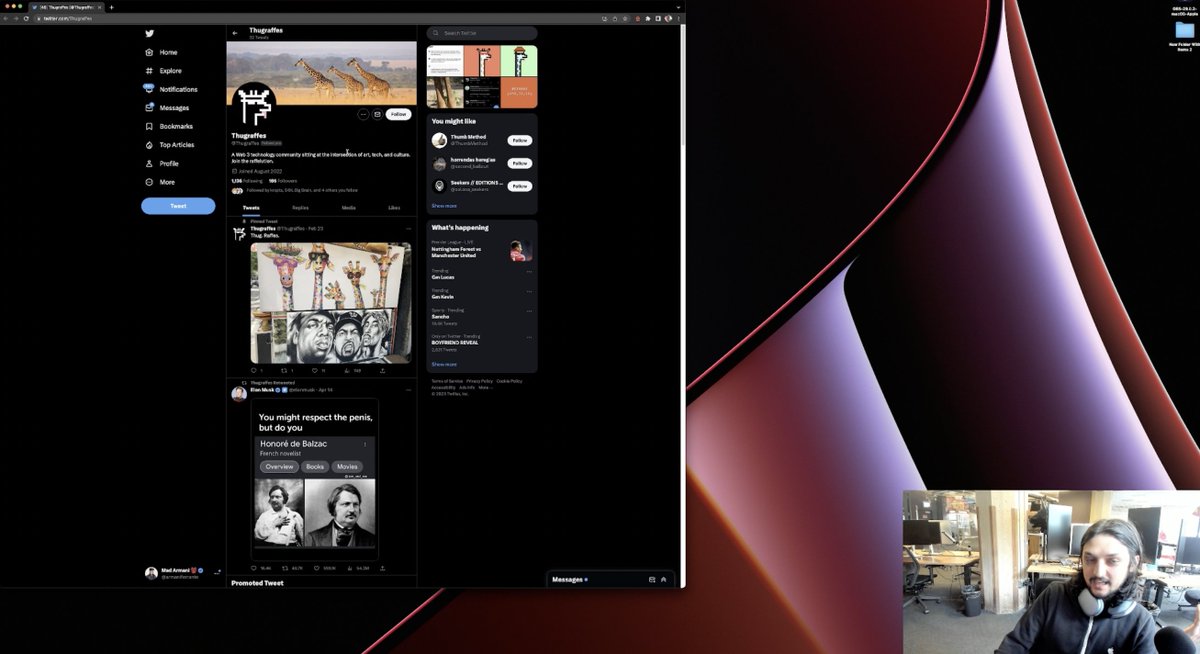This screenshot has height=654, width=1200.
Task: Compose new message in Messages drawer
Action: (652, 579)
